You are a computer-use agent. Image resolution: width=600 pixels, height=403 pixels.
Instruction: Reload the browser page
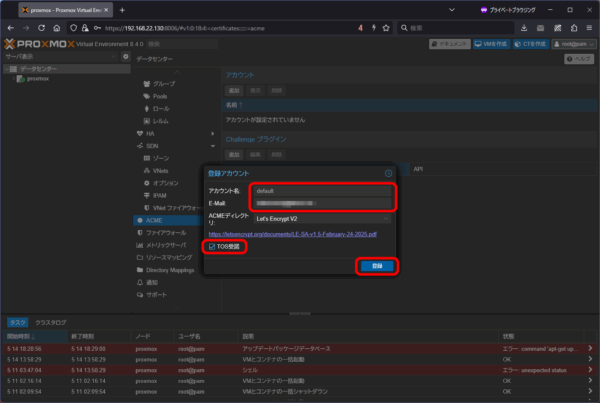point(41,28)
